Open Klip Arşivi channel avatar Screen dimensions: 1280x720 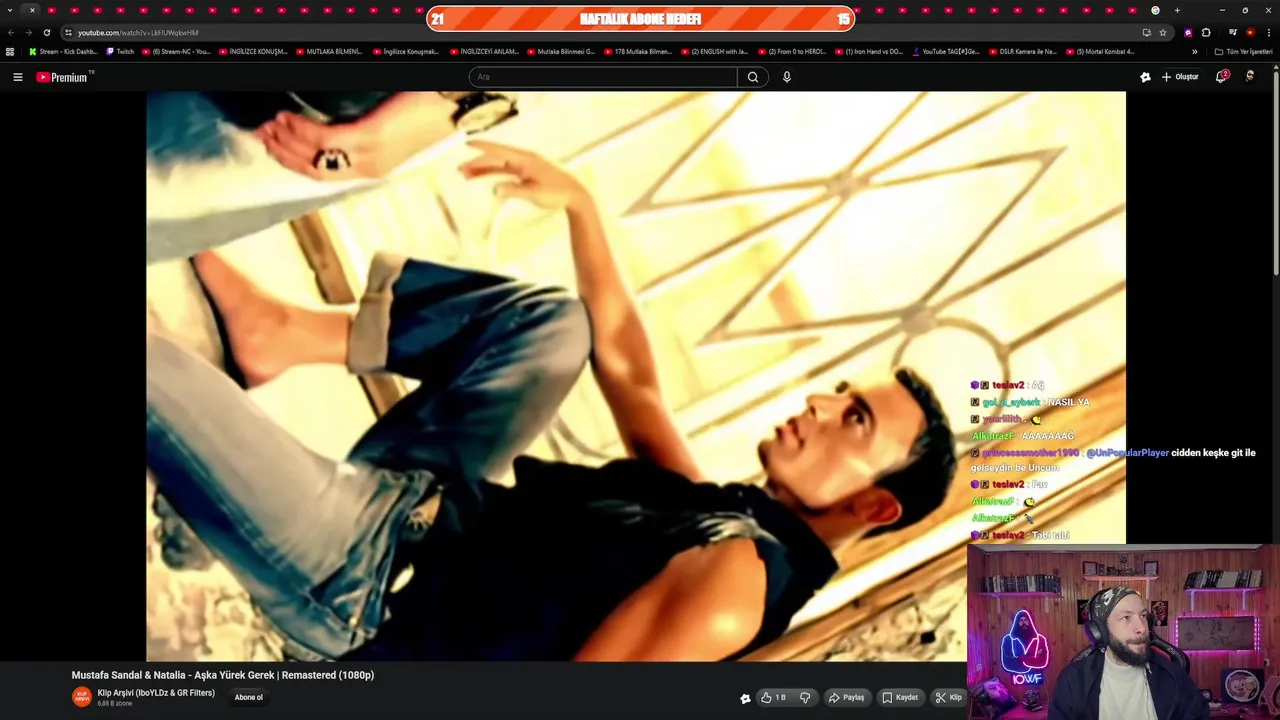[x=81, y=697]
